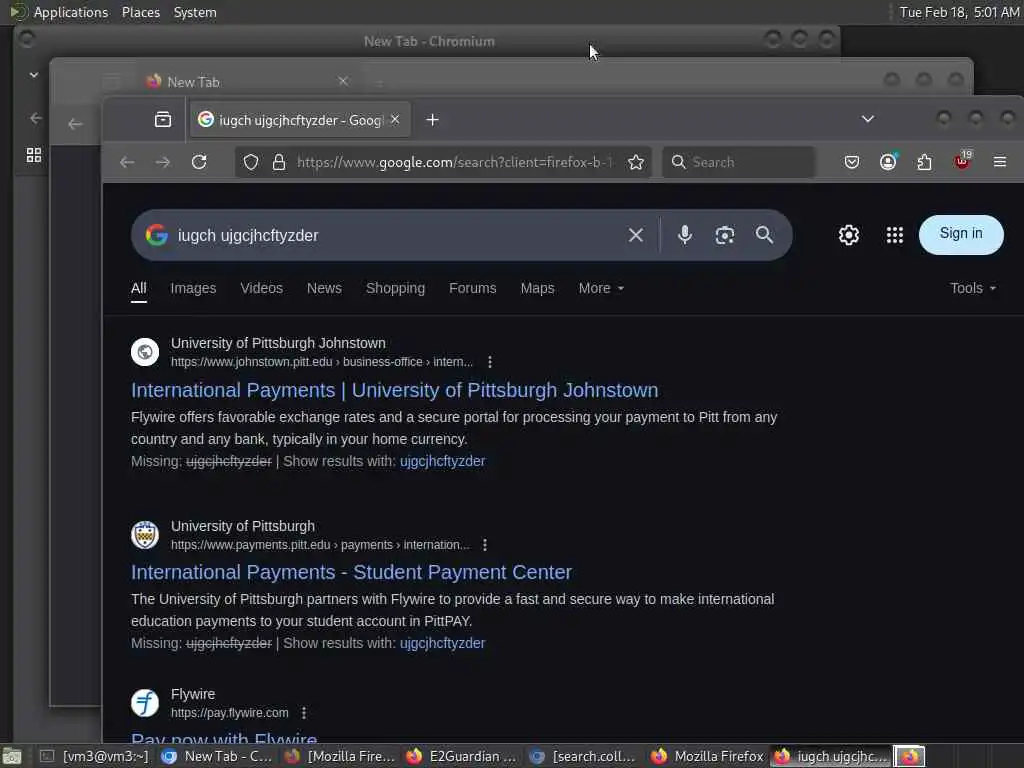Click ujgcjhcftyzder link under the Johnstown result
The width and height of the screenshot is (1024, 768).
[443, 461]
